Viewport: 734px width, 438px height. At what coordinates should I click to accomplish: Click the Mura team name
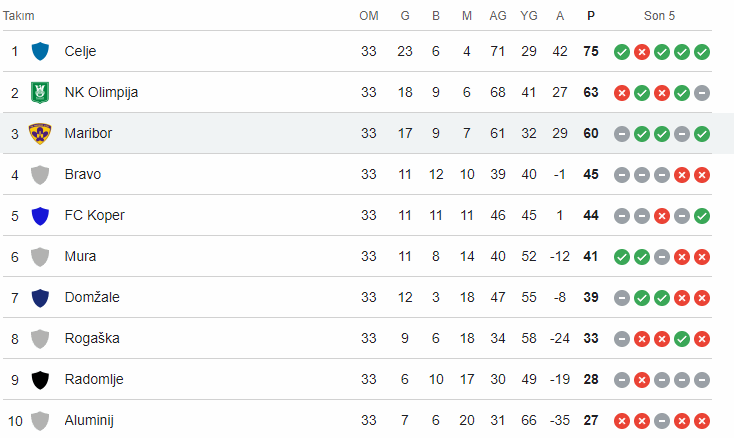[x=80, y=256]
